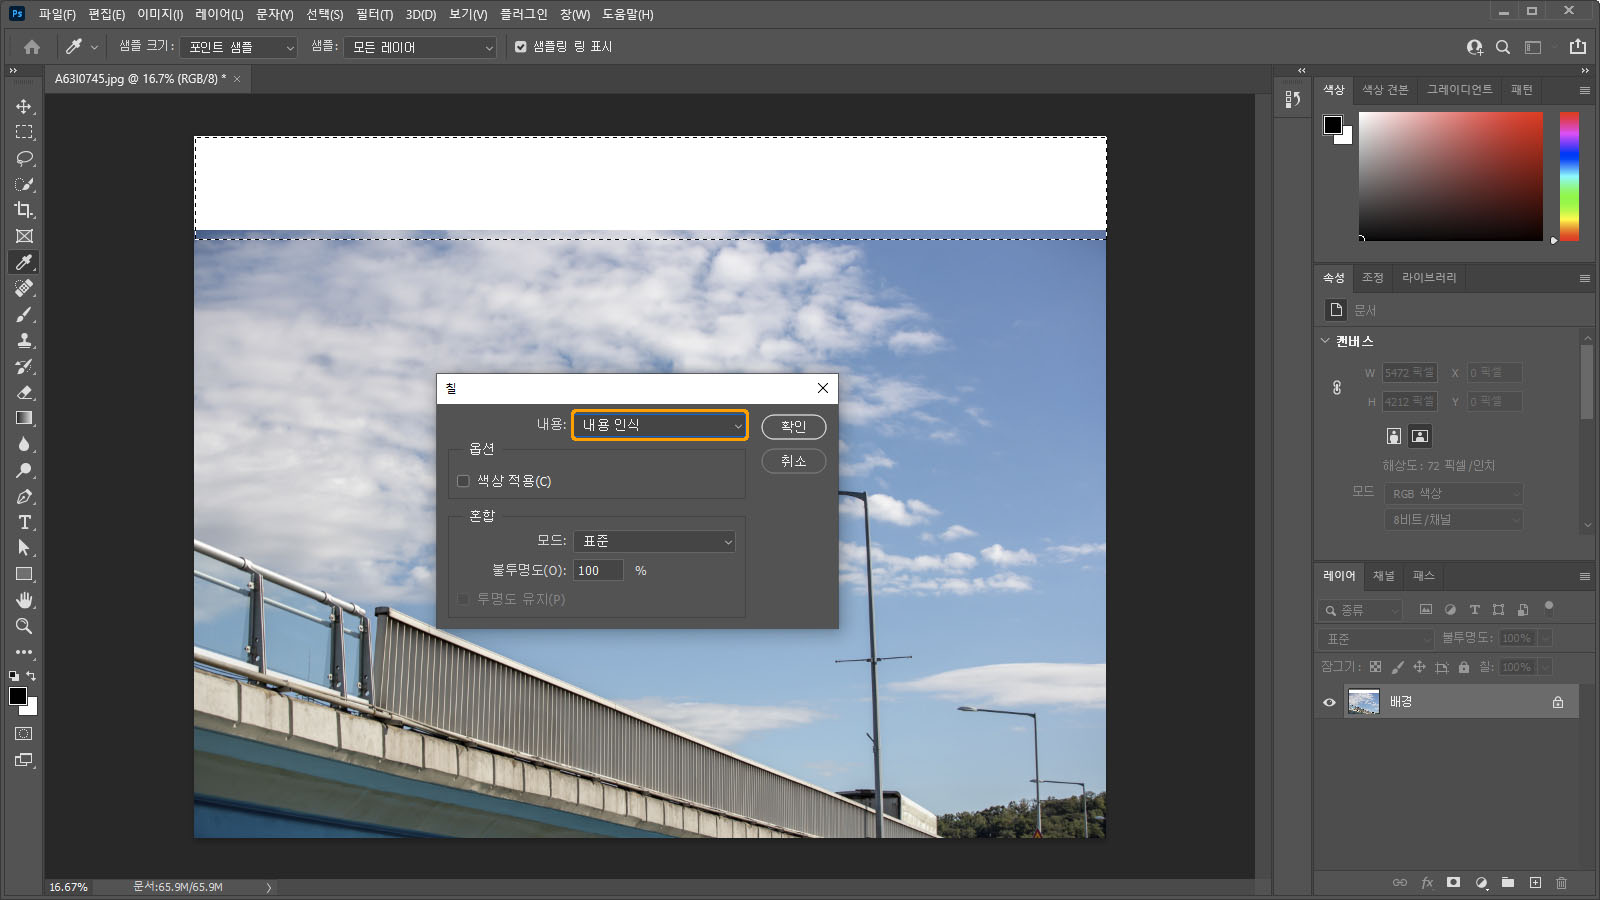The height and width of the screenshot is (900, 1600).
Task: Toggle the Edit in Quick Mask mode icon
Action: tap(24, 734)
